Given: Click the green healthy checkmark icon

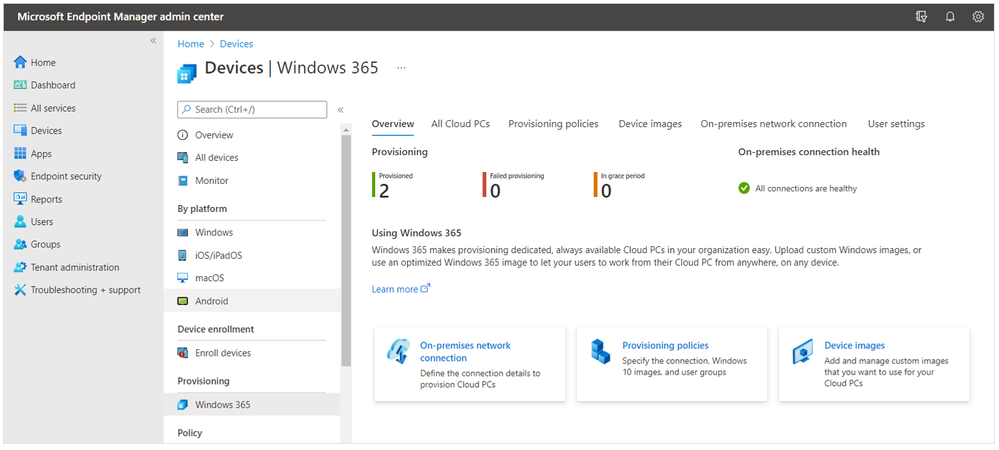Looking at the screenshot, I should point(744,188).
